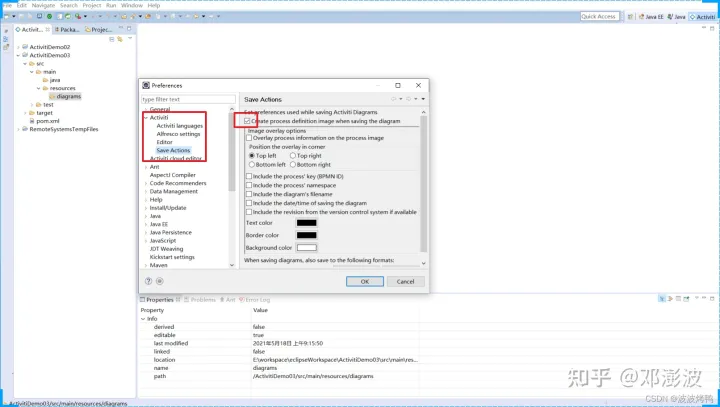The width and height of the screenshot is (720, 407).
Task: Open the Project menu
Action: (92, 6)
